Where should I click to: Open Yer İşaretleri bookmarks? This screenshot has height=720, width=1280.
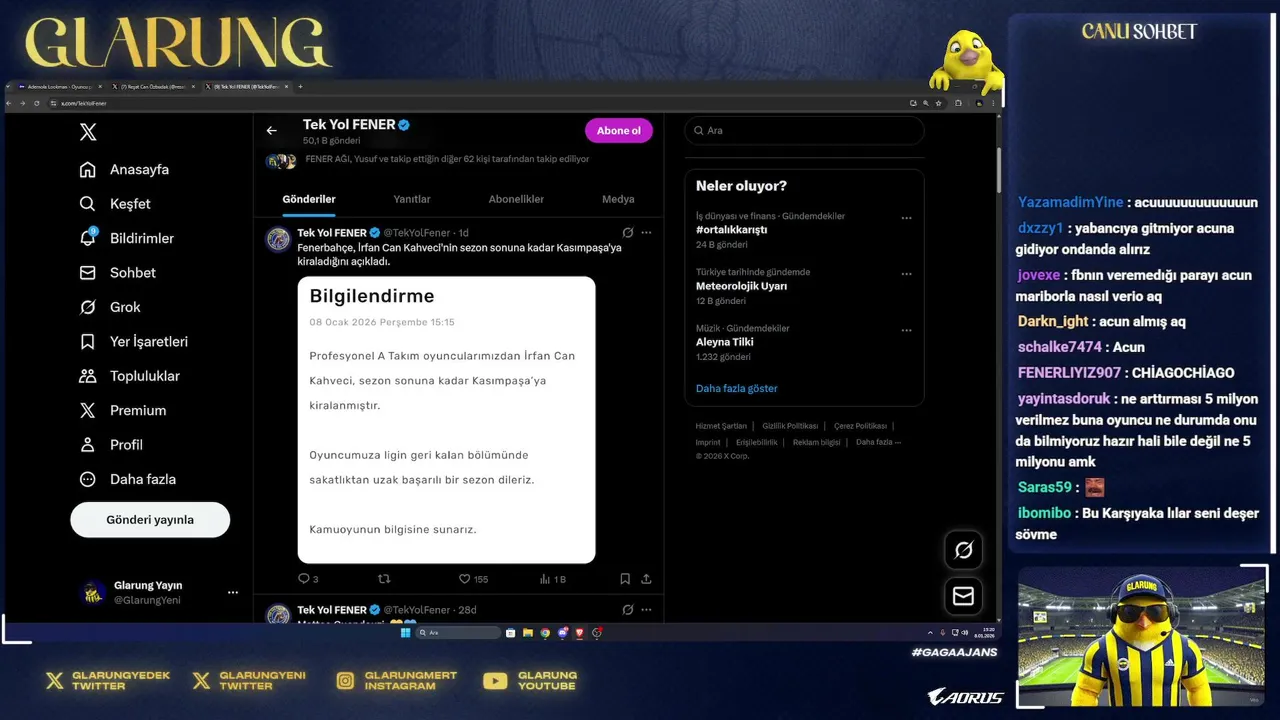(x=133, y=342)
